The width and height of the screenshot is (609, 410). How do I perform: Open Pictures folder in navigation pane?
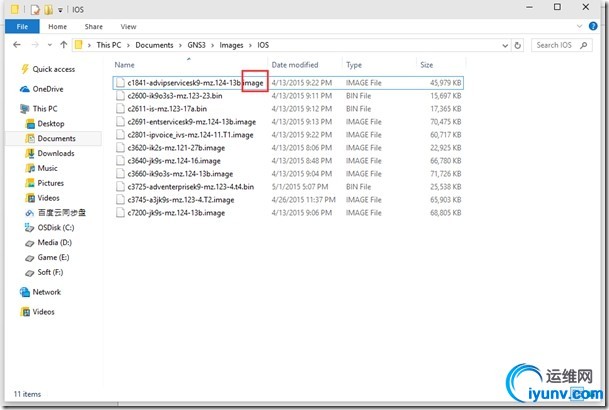(x=50, y=183)
